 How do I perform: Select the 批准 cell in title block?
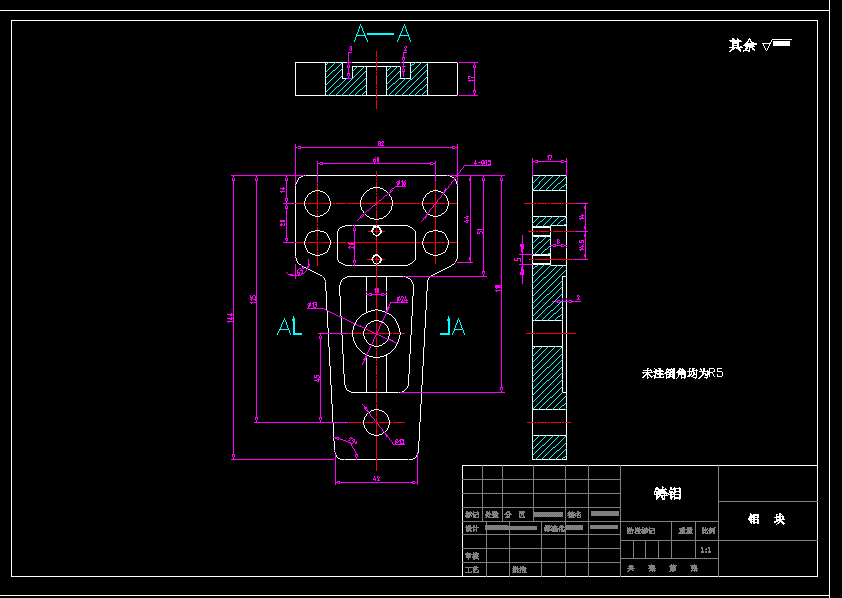[520, 569]
